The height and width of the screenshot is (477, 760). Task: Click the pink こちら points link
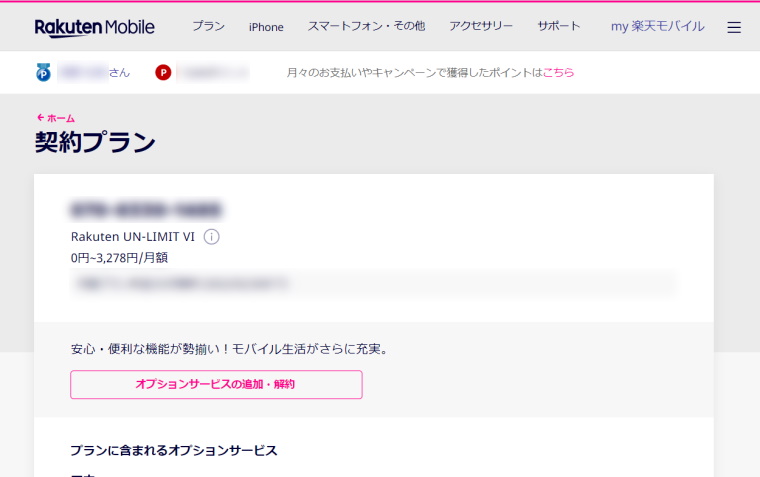(x=558, y=73)
